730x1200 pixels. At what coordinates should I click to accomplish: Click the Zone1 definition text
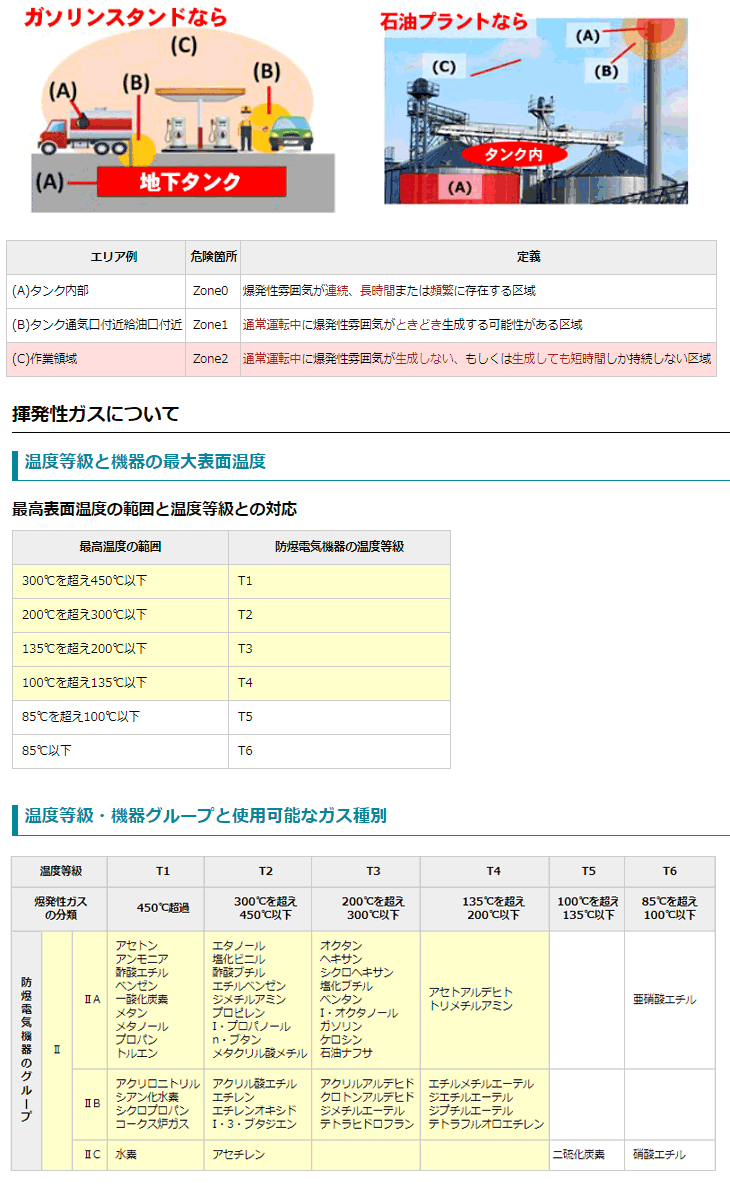[413, 325]
